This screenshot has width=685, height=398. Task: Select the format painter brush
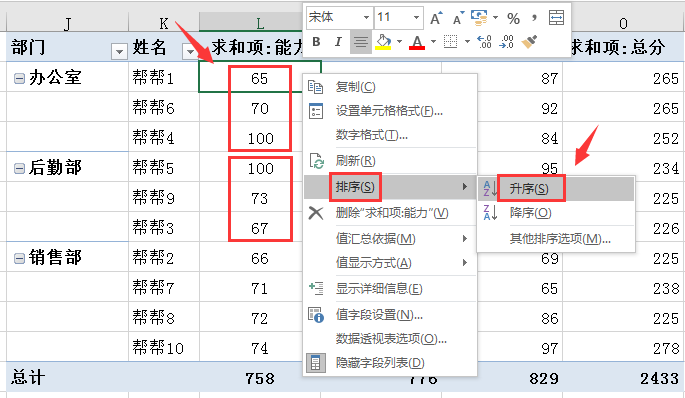[x=529, y=42]
